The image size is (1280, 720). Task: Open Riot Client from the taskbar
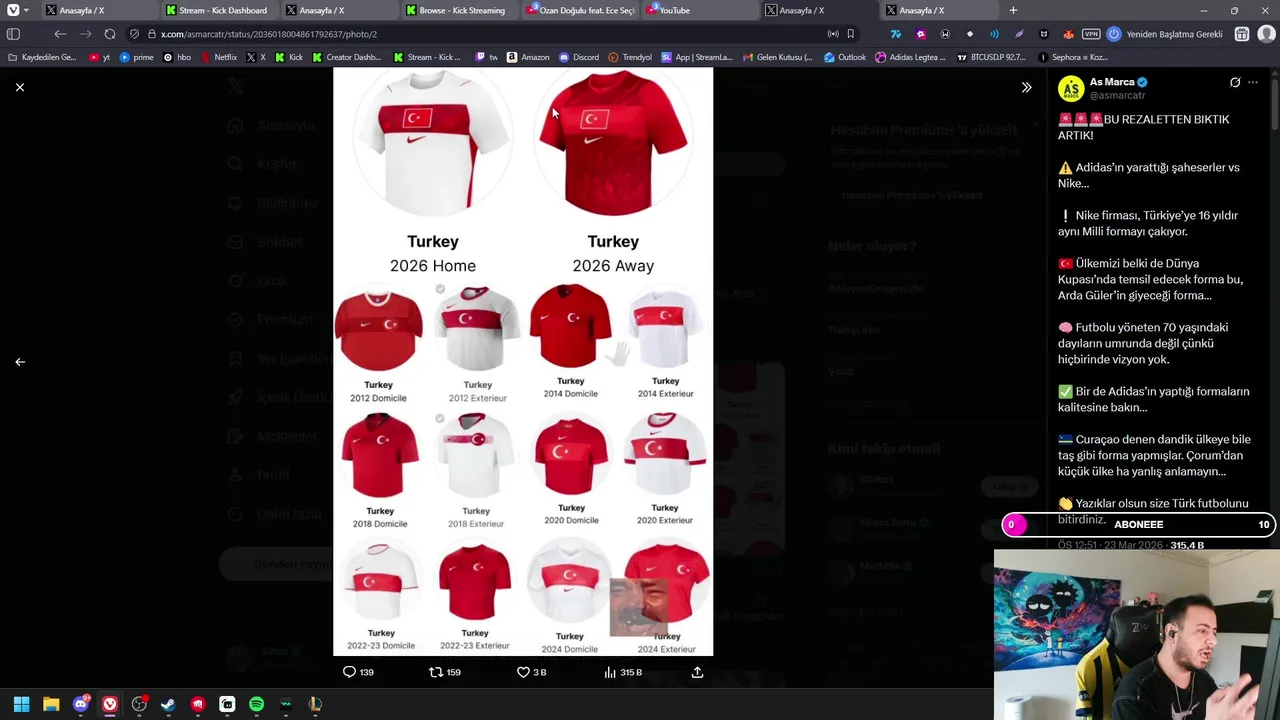[198, 704]
